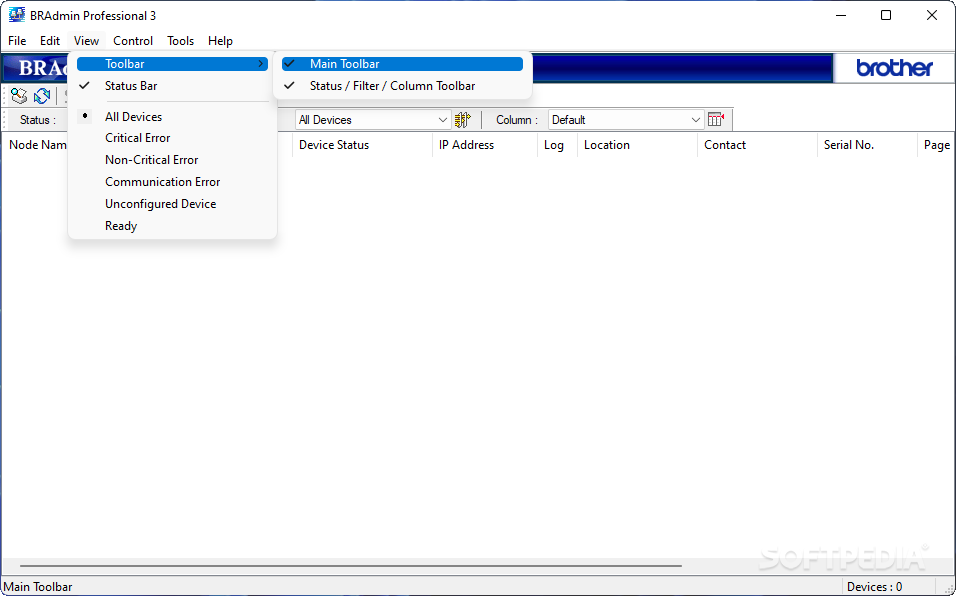Sort by Log column header
The image size is (956, 596).
click(x=557, y=145)
